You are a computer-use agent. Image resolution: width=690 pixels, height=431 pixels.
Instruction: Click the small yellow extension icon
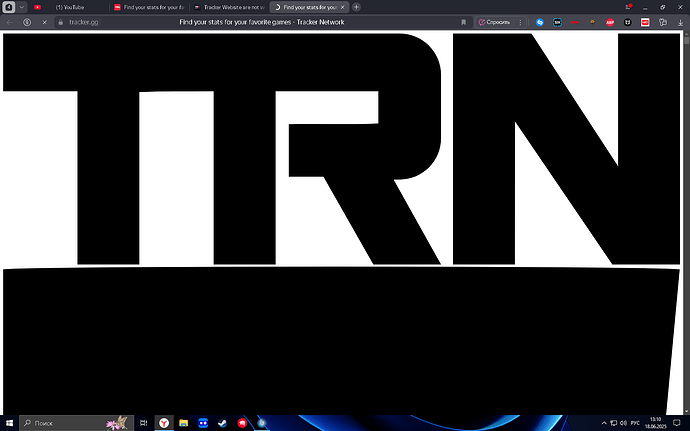592,22
